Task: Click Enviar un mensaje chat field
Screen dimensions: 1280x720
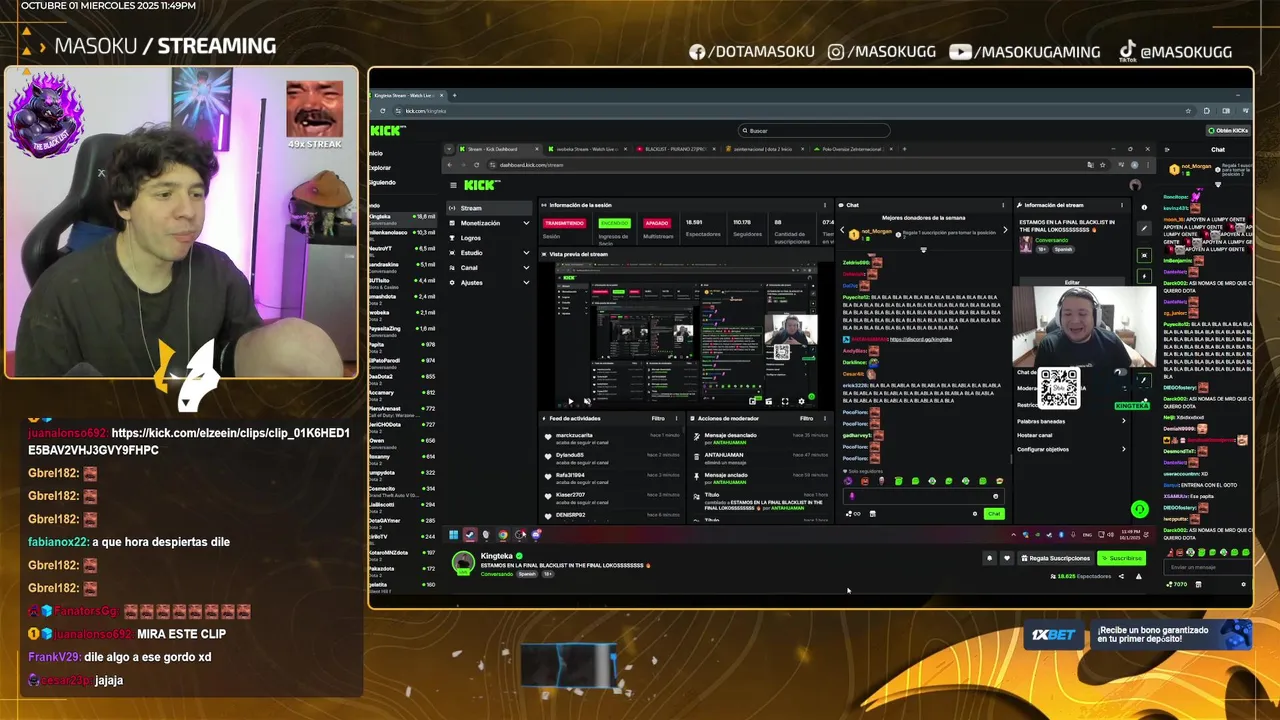Action: point(1208,567)
